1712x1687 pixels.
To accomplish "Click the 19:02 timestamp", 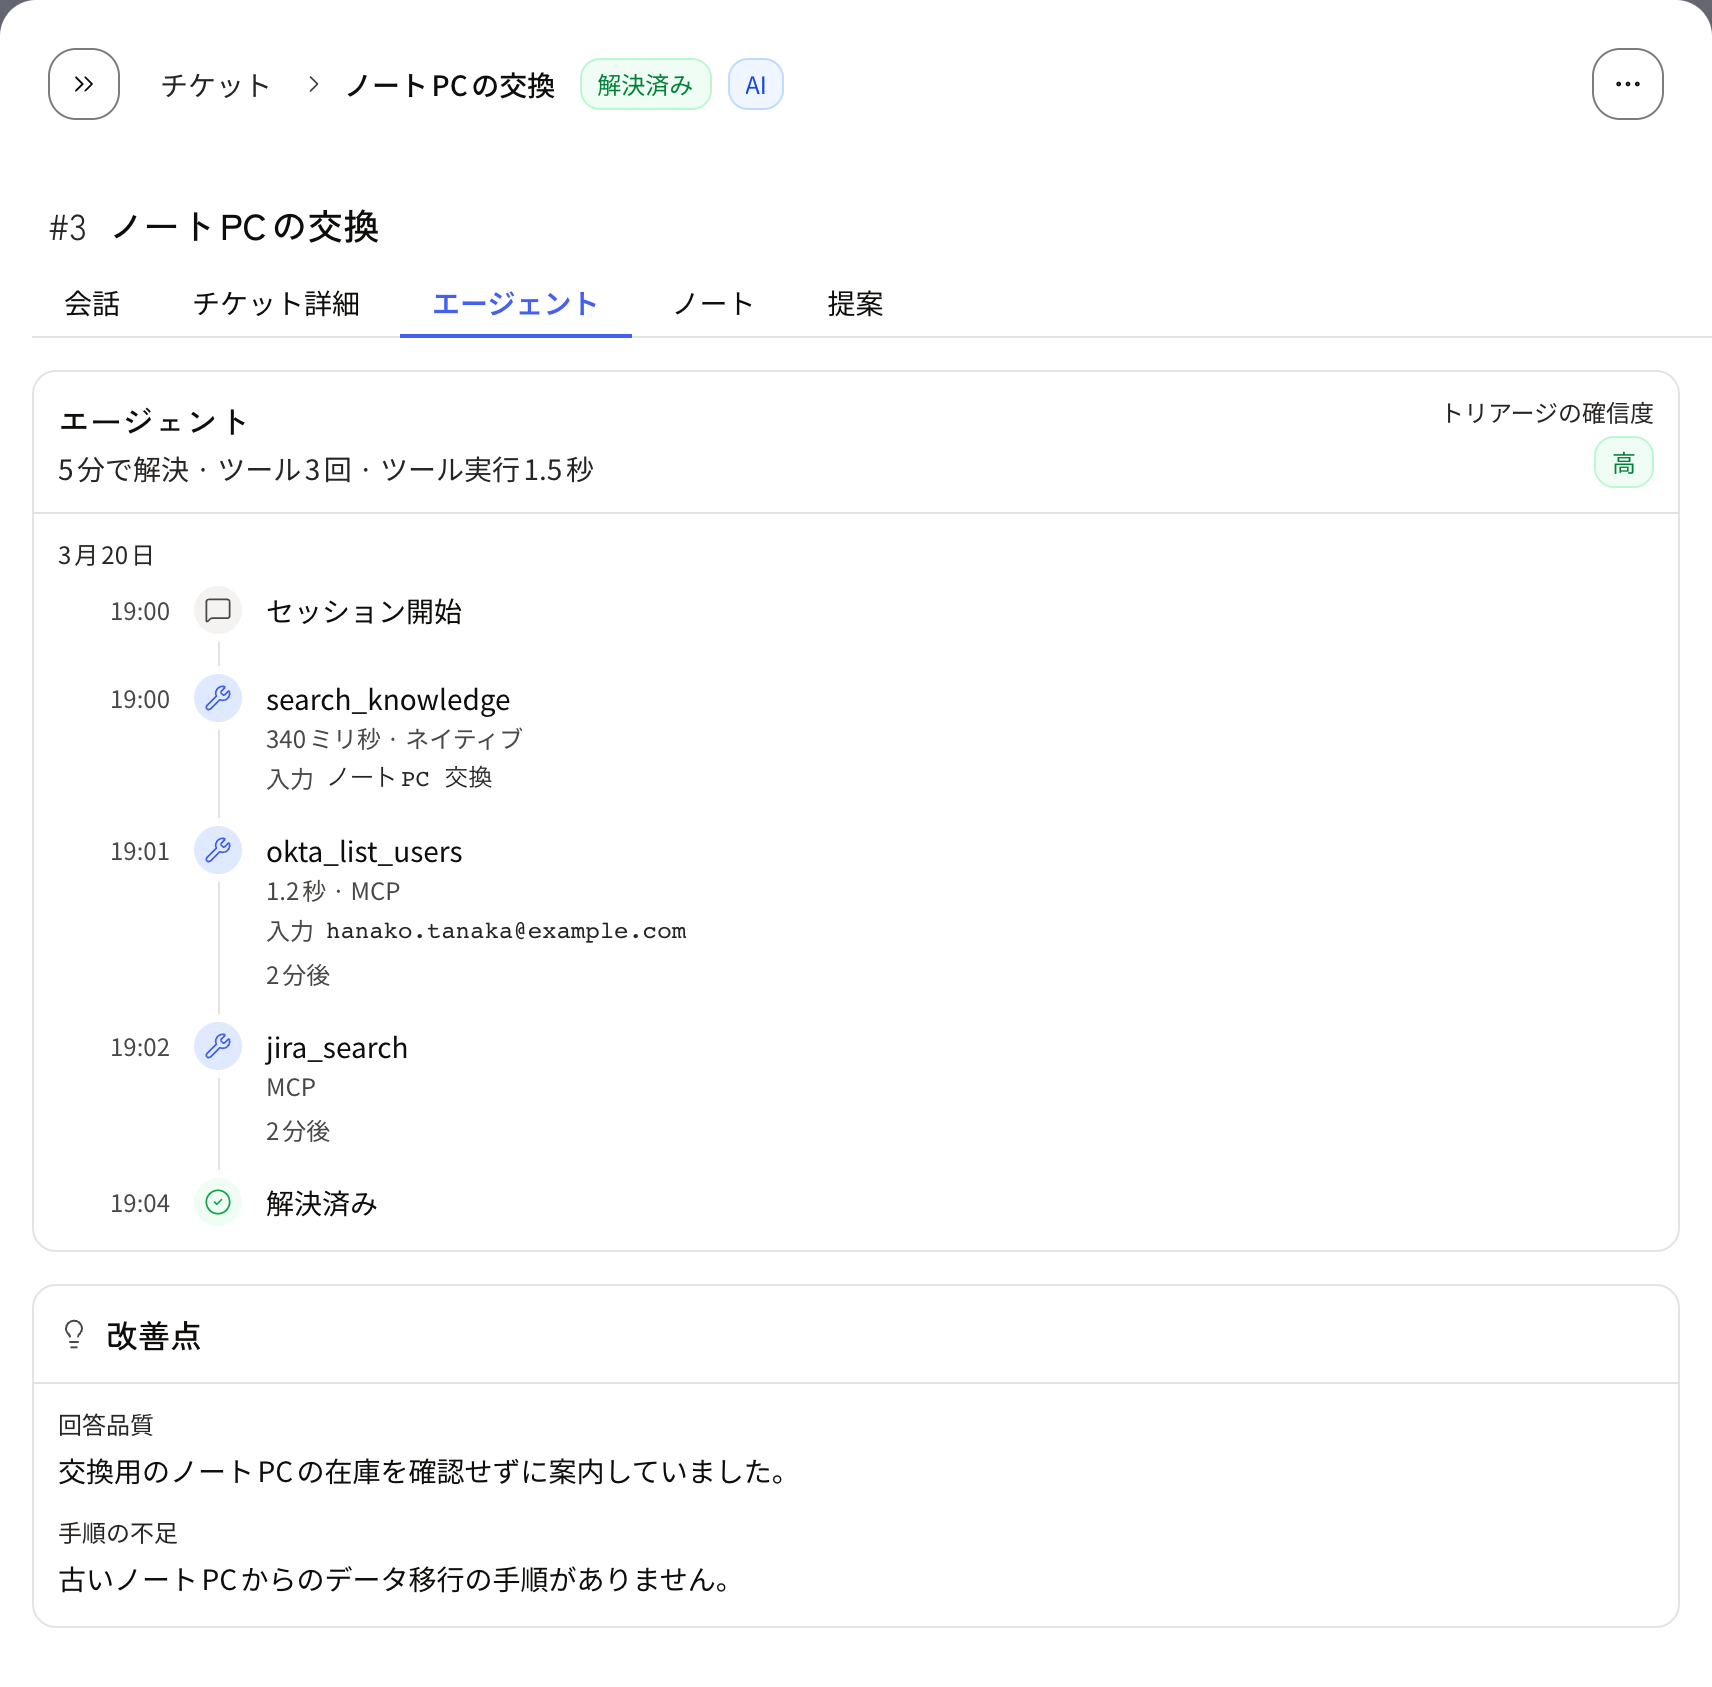I will click(x=140, y=1047).
